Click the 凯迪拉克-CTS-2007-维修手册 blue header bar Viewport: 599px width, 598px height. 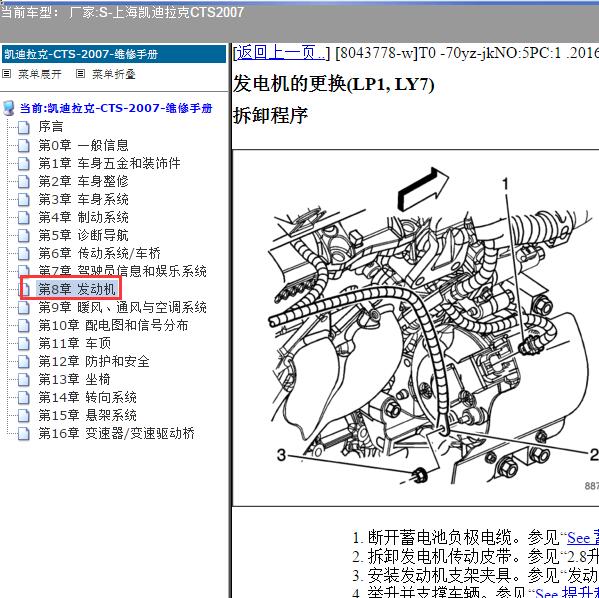[x=114, y=54]
